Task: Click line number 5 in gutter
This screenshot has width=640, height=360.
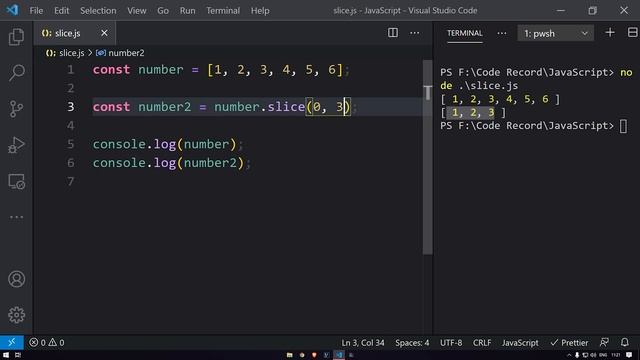Action: [x=71, y=144]
